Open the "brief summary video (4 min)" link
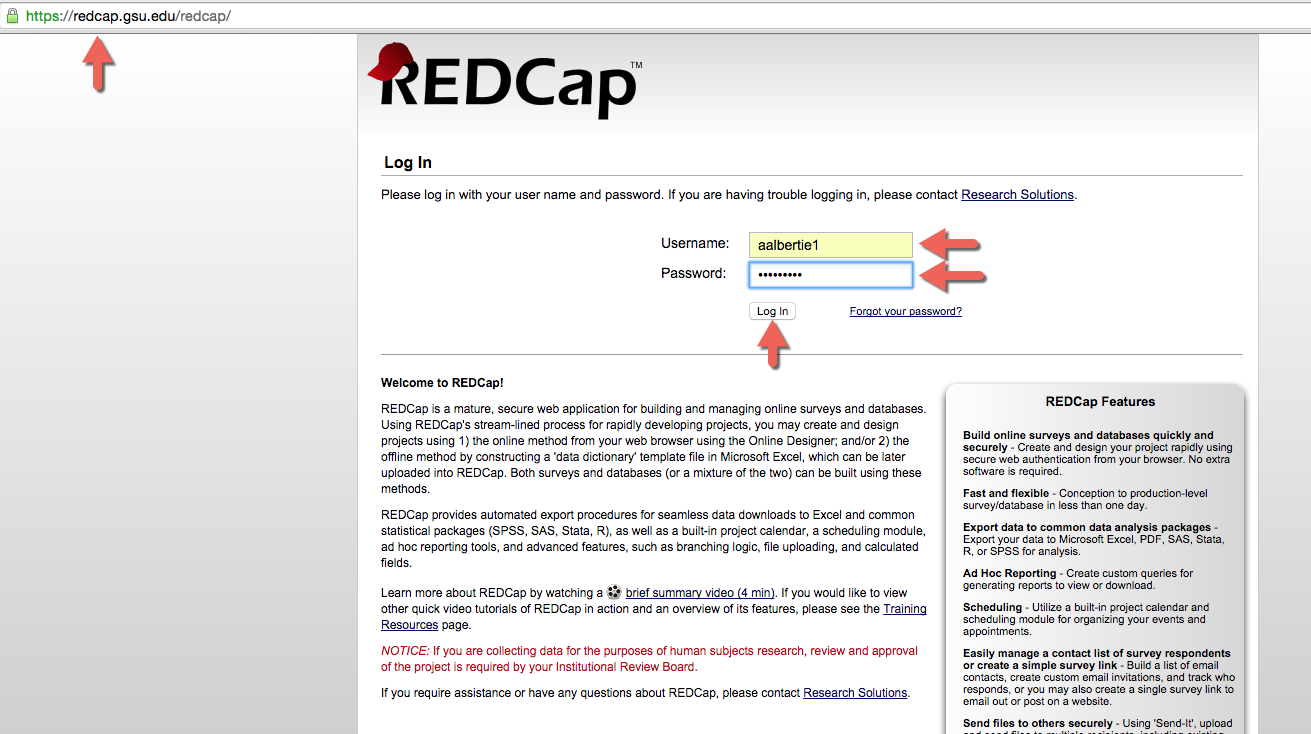Image resolution: width=1311 pixels, height=734 pixels. coord(698,592)
